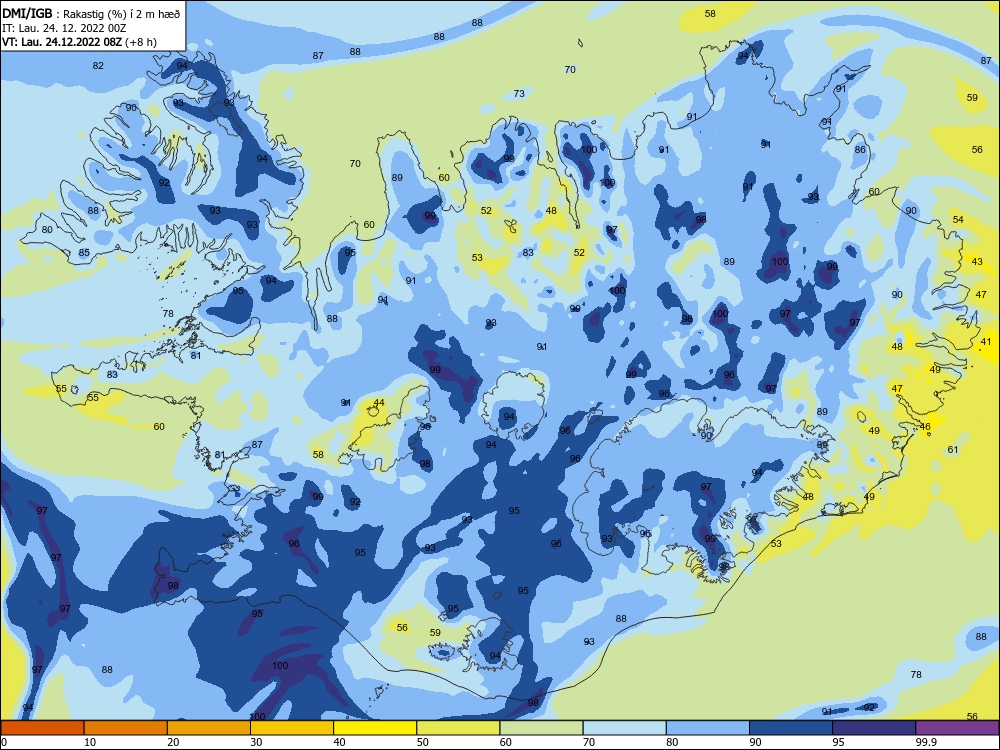Select the '70' legend tick label

589,742
